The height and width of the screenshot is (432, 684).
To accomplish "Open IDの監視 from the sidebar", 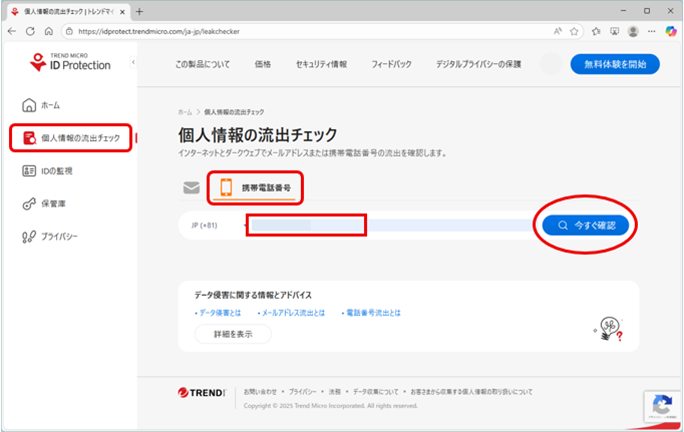I will (29, 171).
